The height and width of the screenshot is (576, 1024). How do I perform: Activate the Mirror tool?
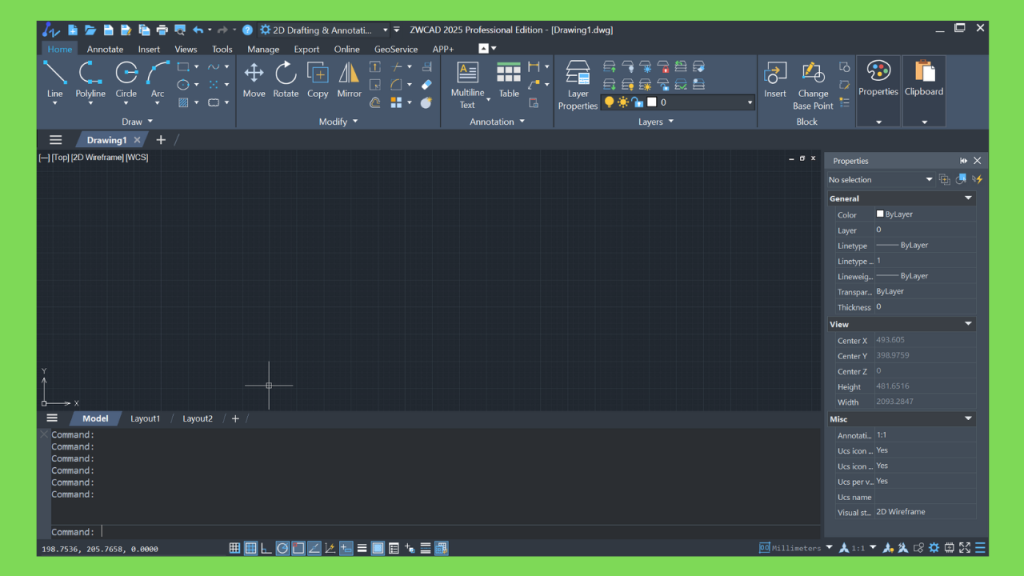click(x=349, y=80)
